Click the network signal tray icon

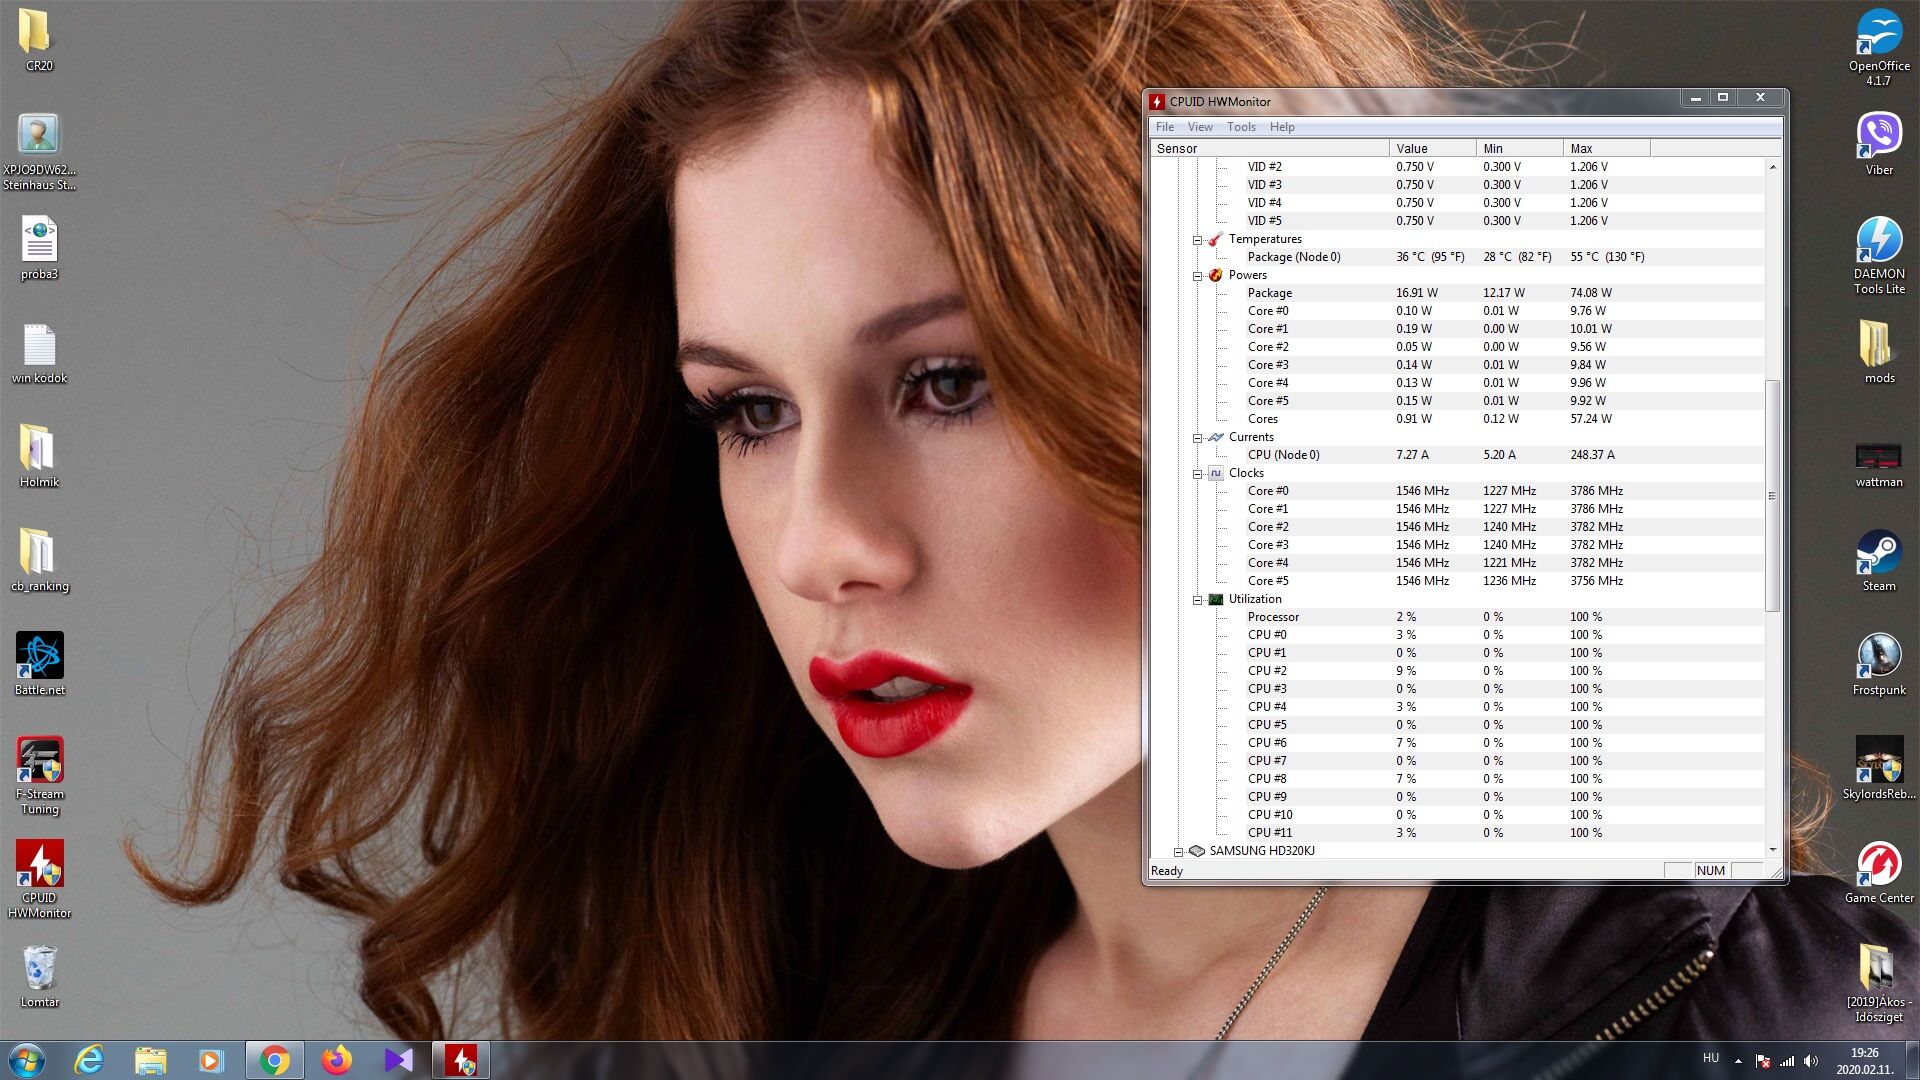coord(1787,1061)
